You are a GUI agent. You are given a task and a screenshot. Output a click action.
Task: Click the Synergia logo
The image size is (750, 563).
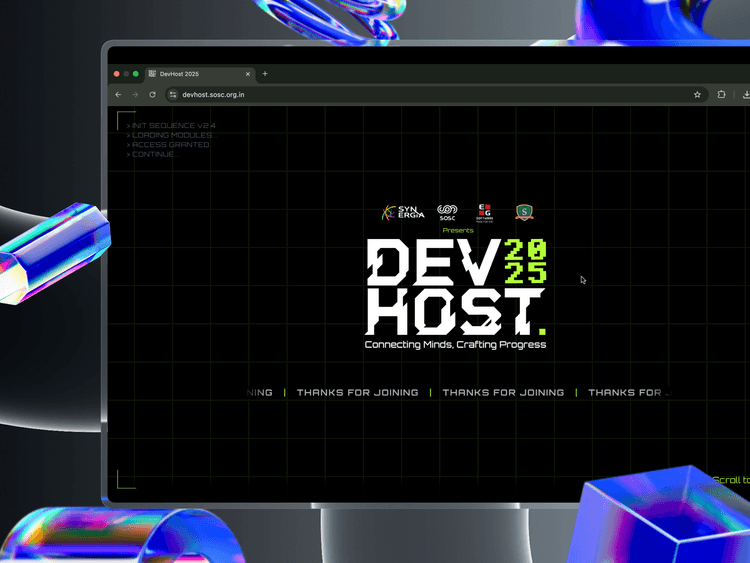(403, 212)
